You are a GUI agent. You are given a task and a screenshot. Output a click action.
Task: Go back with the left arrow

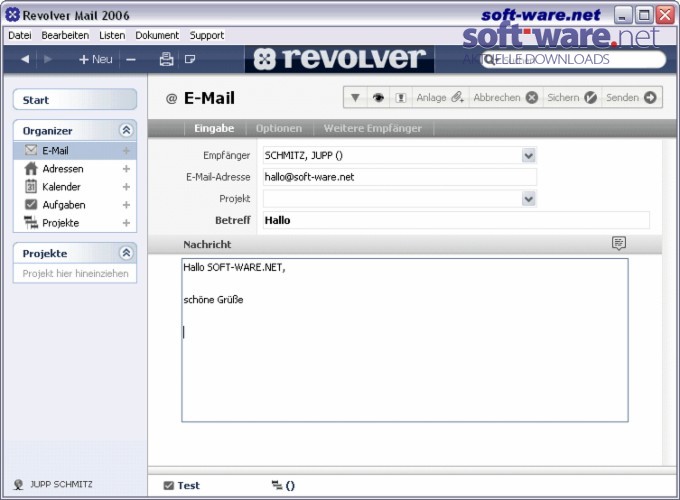point(25,59)
